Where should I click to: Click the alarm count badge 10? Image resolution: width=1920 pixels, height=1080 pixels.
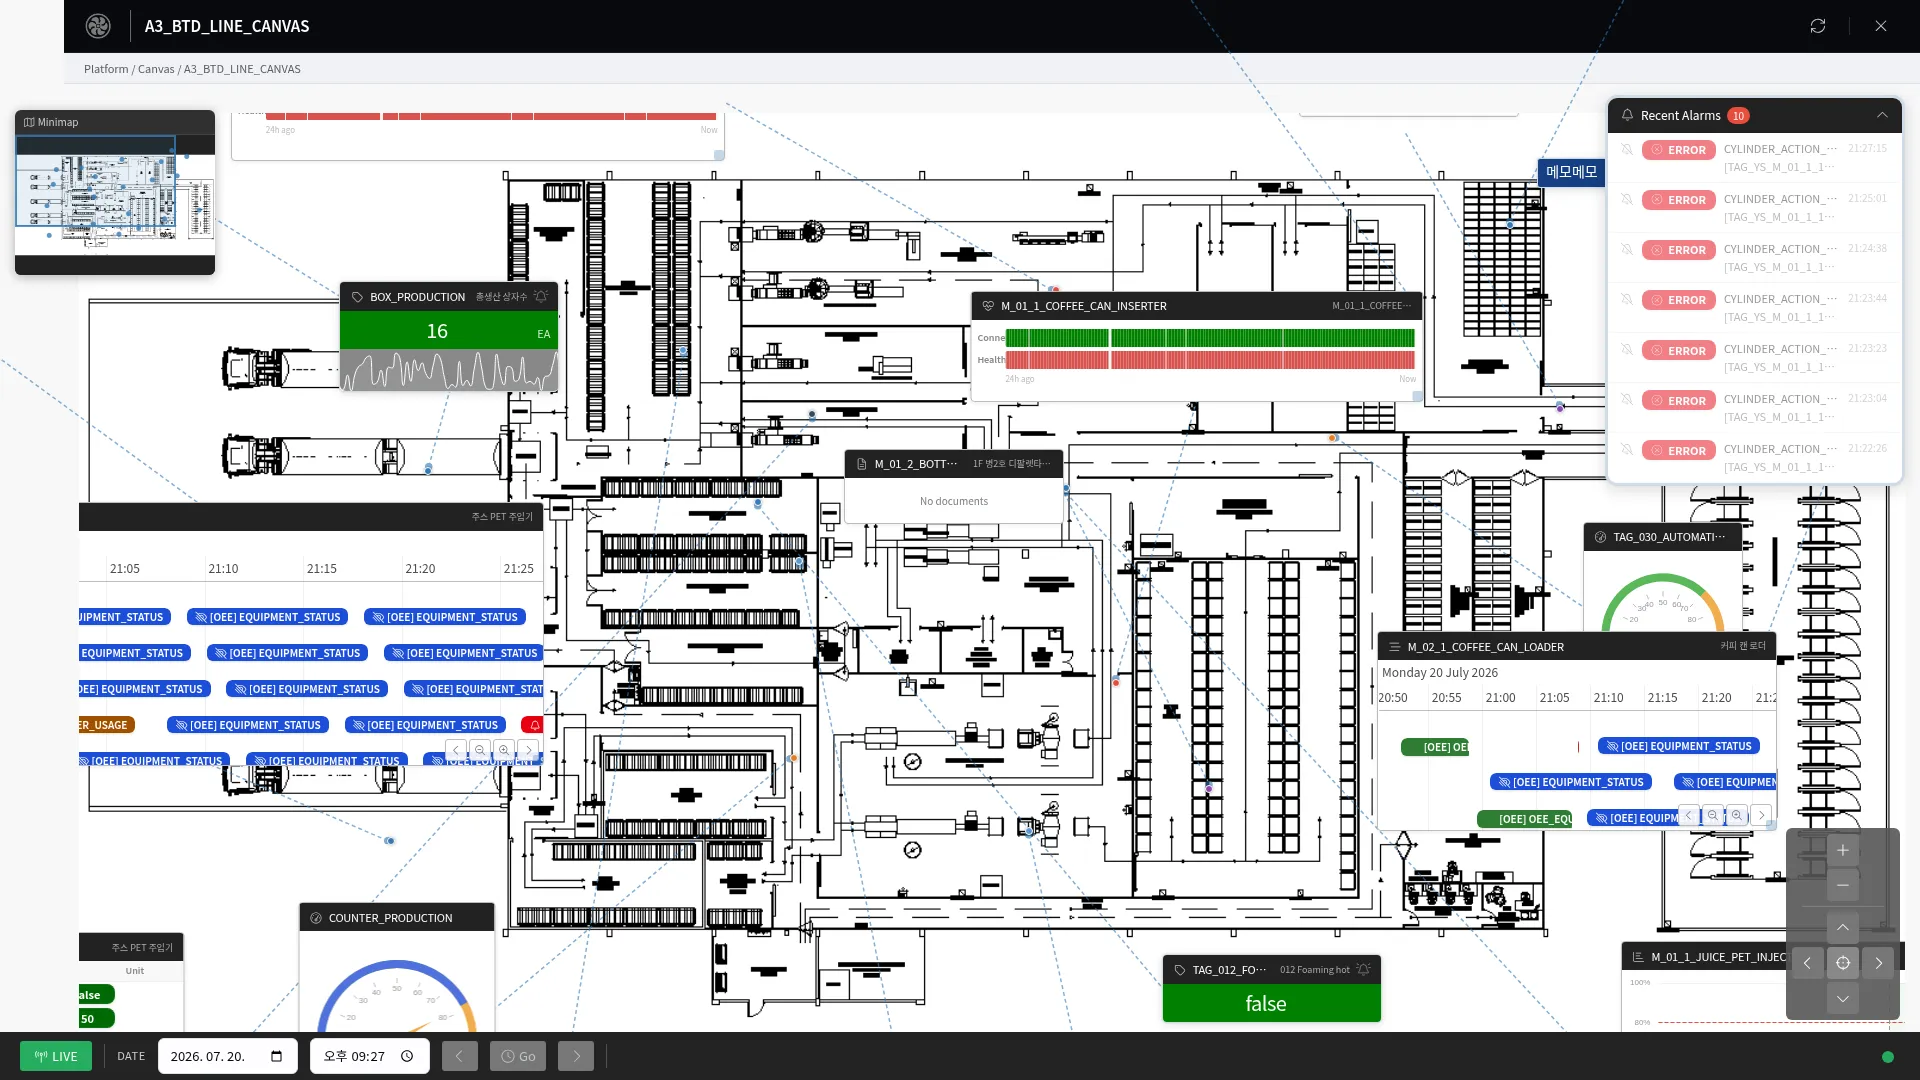(x=1738, y=116)
